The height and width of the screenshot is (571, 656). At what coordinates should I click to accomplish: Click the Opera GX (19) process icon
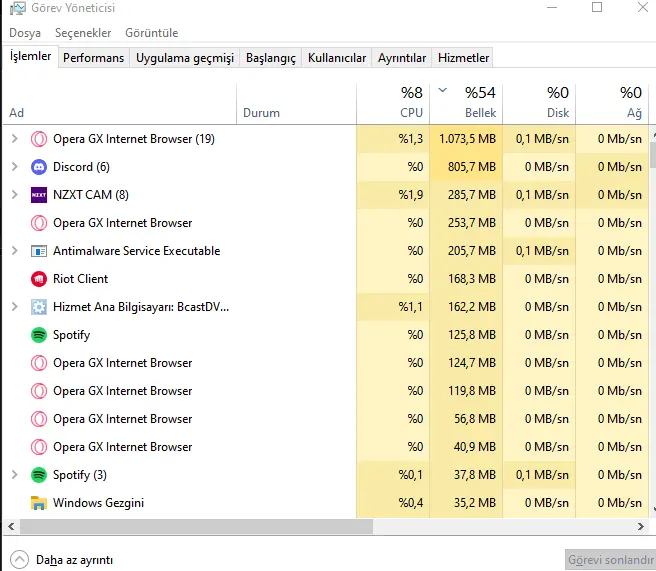tap(39, 139)
